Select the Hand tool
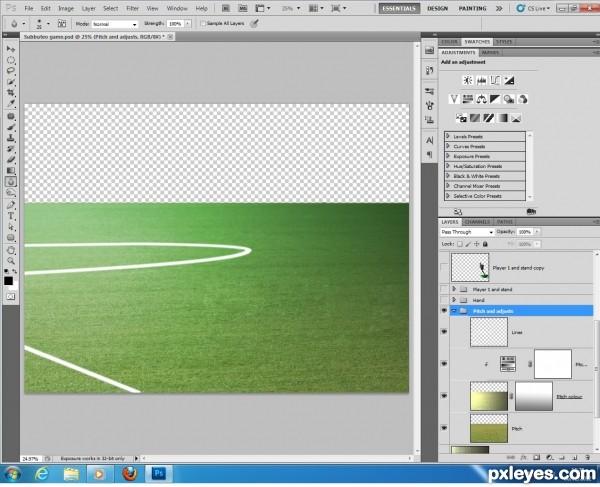 click(x=11, y=250)
